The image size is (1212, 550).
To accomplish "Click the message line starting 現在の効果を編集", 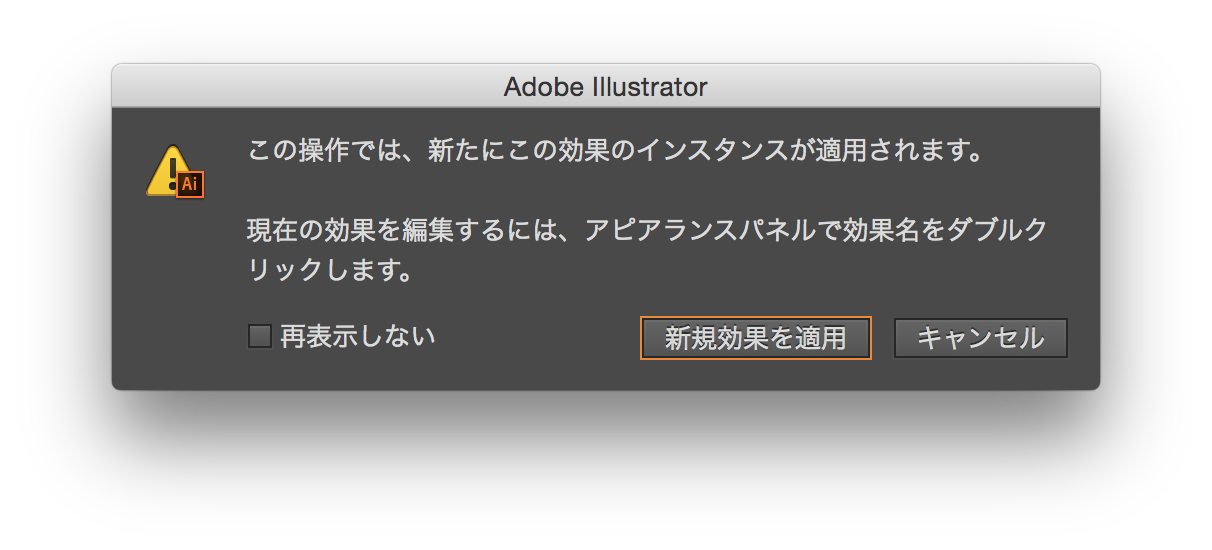I will tap(646, 231).
